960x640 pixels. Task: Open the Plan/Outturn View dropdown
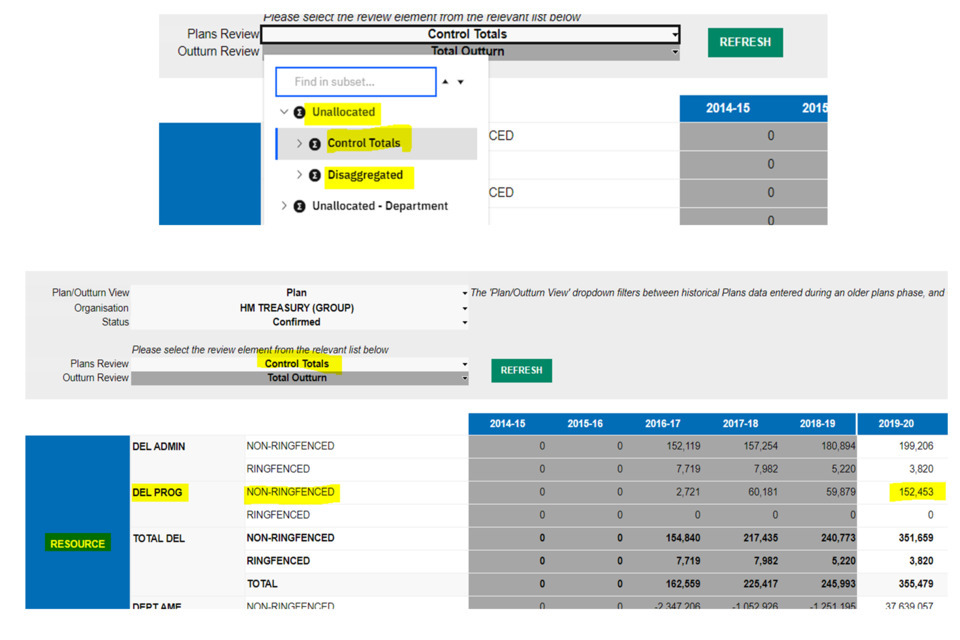tap(464, 293)
